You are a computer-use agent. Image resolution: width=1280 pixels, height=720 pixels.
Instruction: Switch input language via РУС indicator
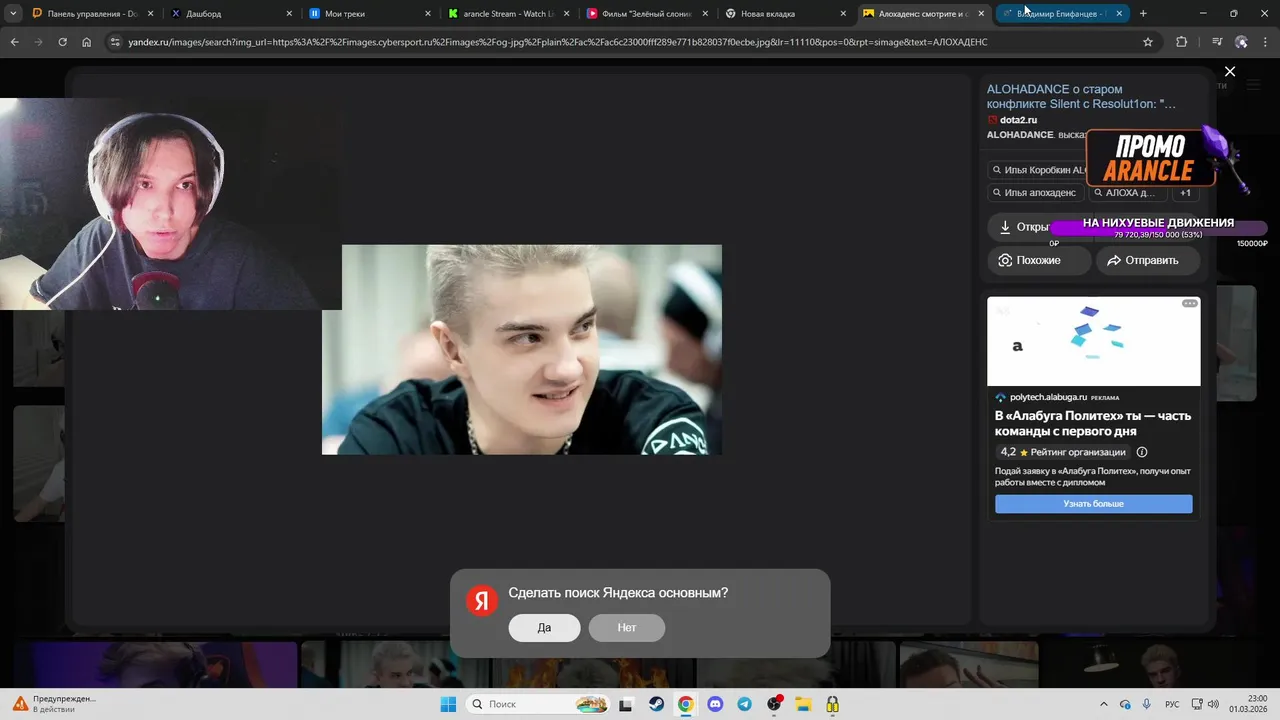1172,704
